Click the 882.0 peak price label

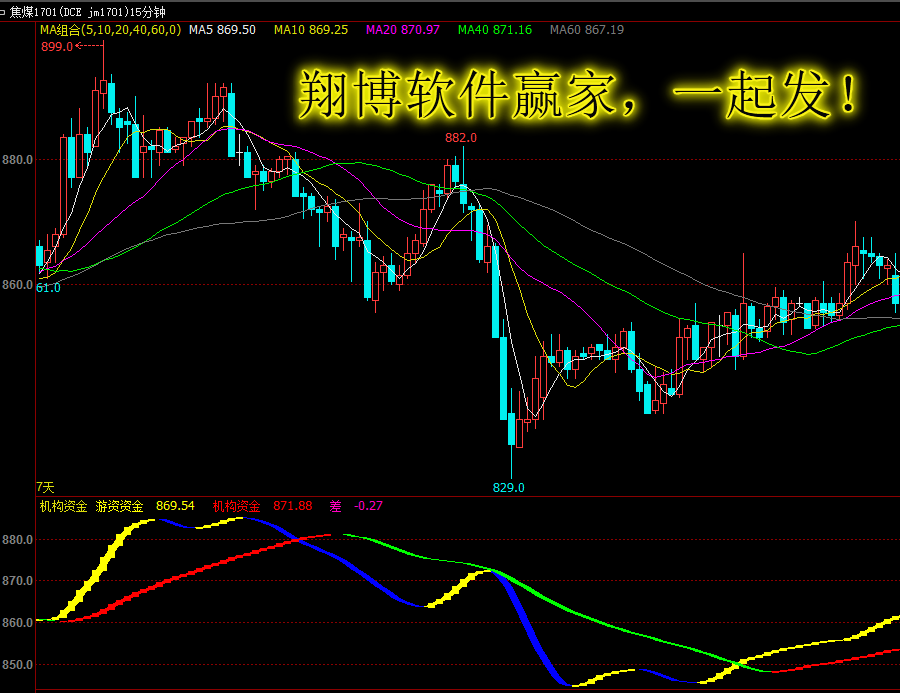[x=461, y=138]
